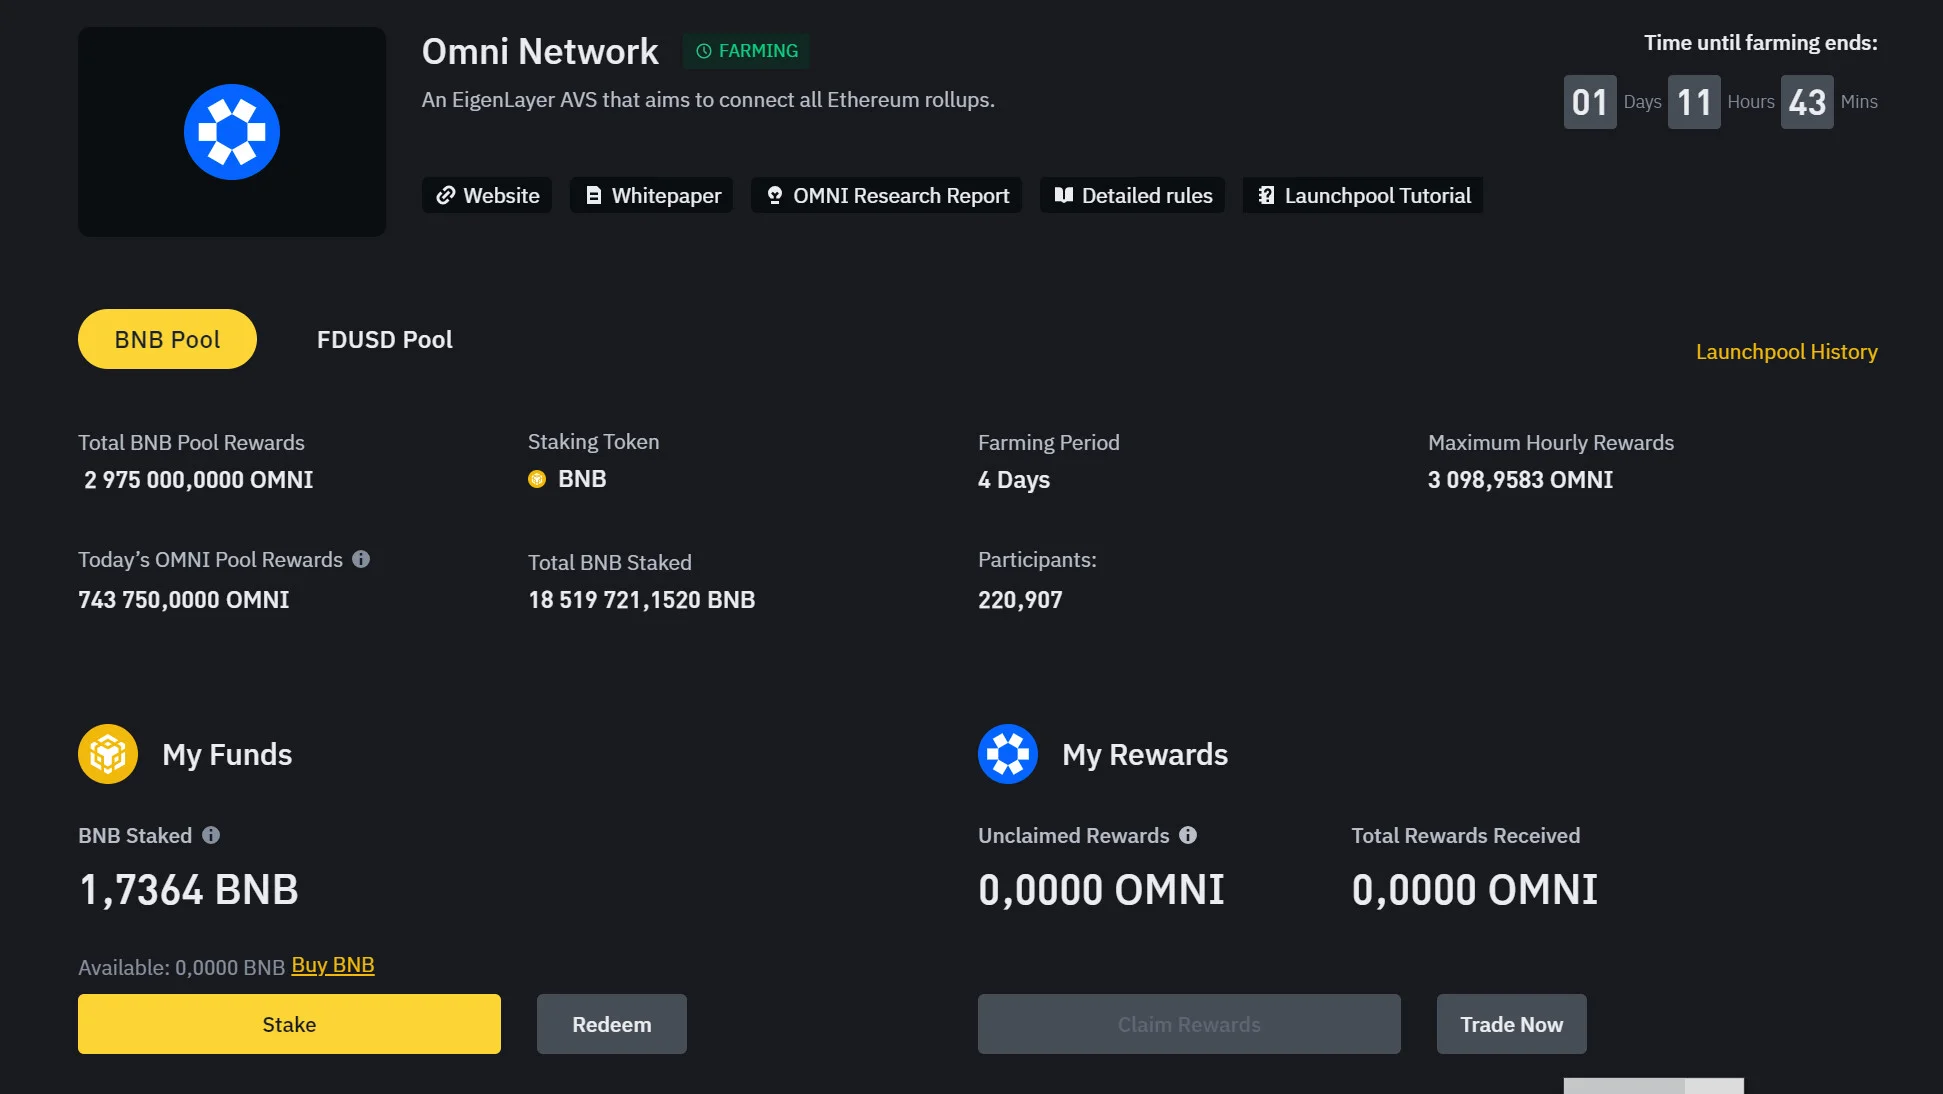This screenshot has width=1943, height=1094.
Task: Click the '2 975 000,0000 OMNI' total rewards value
Action: [x=199, y=480]
